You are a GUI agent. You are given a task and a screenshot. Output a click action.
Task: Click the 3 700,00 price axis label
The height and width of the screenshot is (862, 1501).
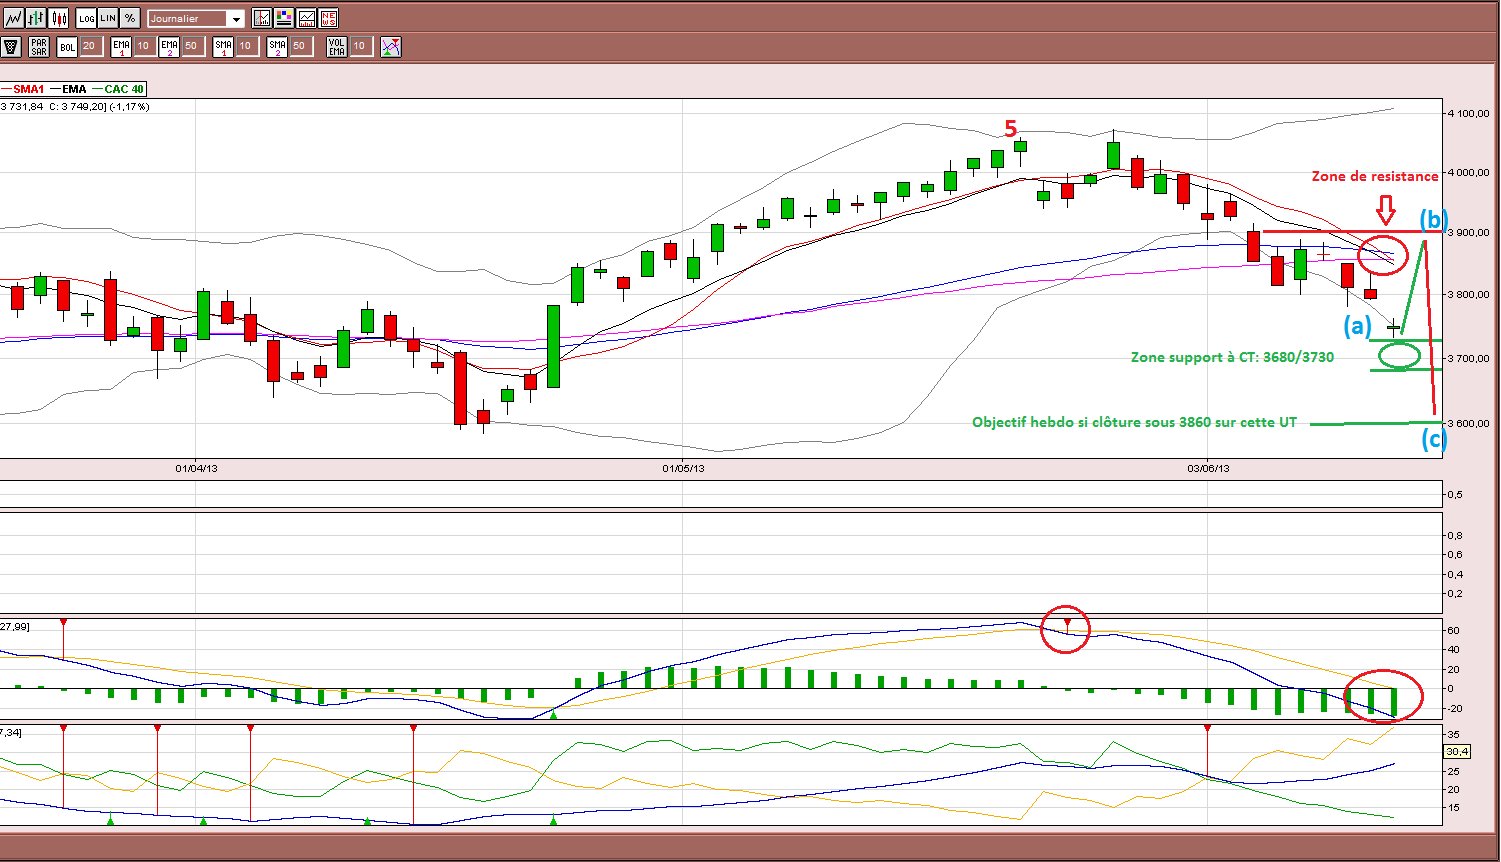click(1470, 358)
